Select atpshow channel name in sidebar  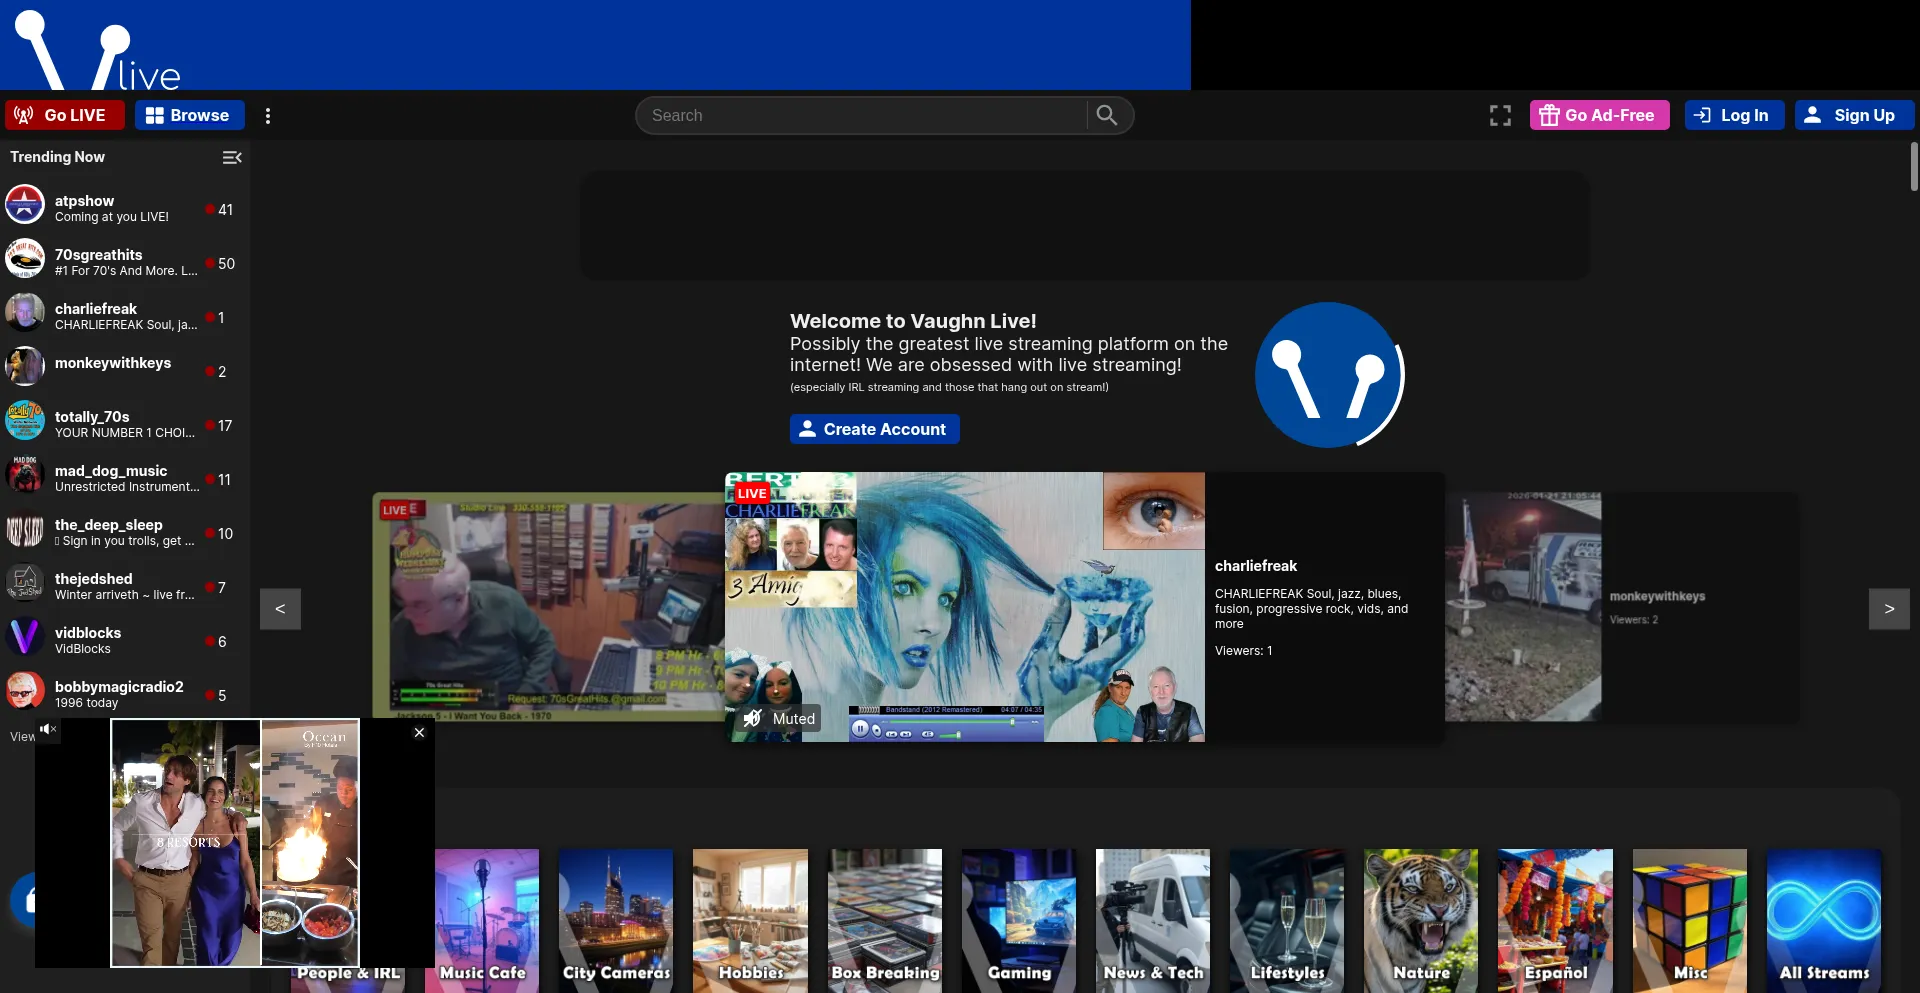point(84,201)
